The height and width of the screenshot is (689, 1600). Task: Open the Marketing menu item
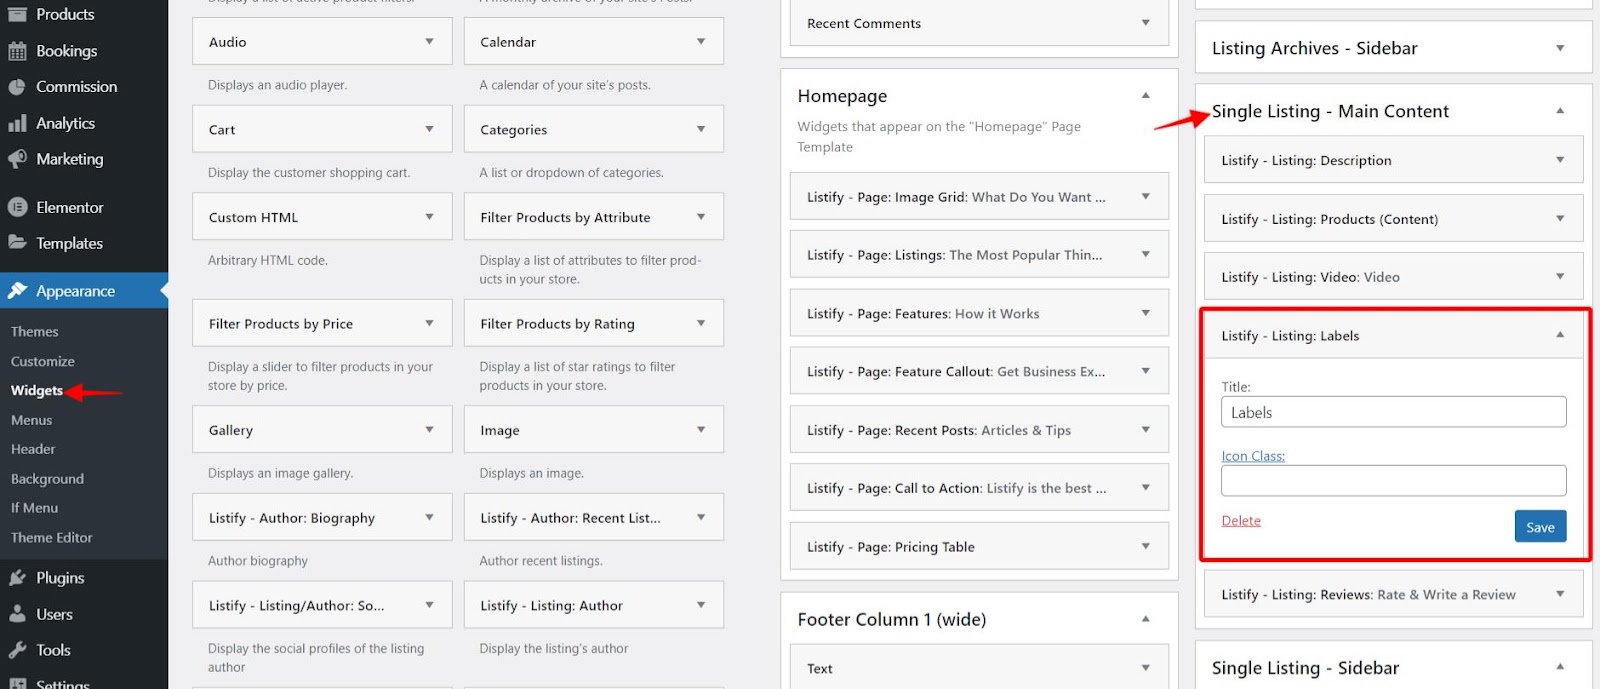pyautogui.click(x=70, y=159)
